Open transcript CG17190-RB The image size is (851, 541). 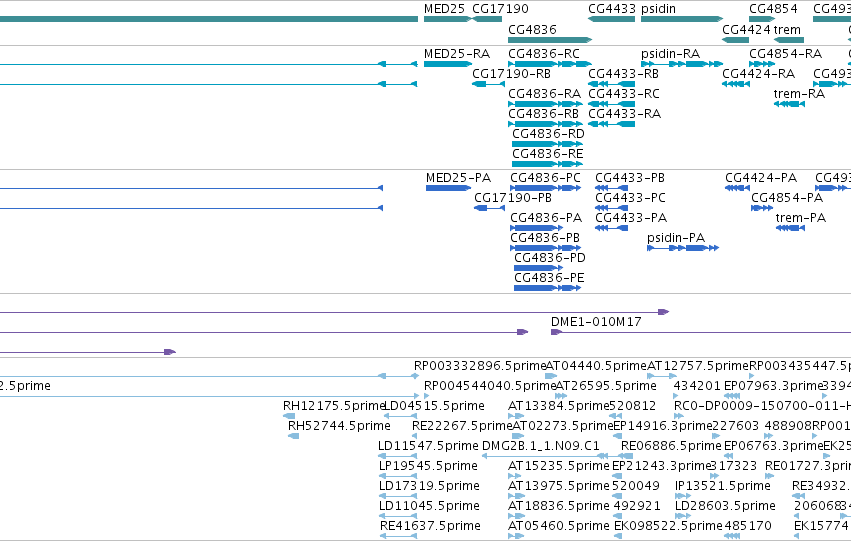(x=487, y=84)
